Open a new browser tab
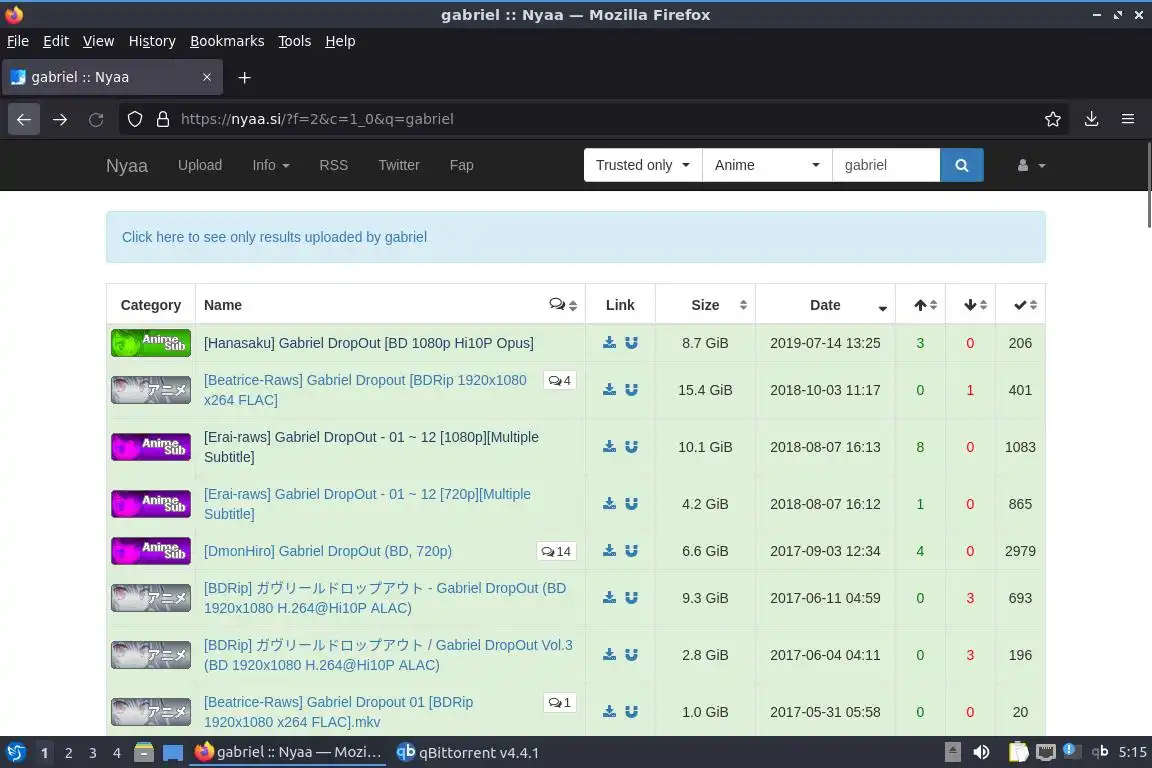1152x768 pixels. click(x=245, y=77)
